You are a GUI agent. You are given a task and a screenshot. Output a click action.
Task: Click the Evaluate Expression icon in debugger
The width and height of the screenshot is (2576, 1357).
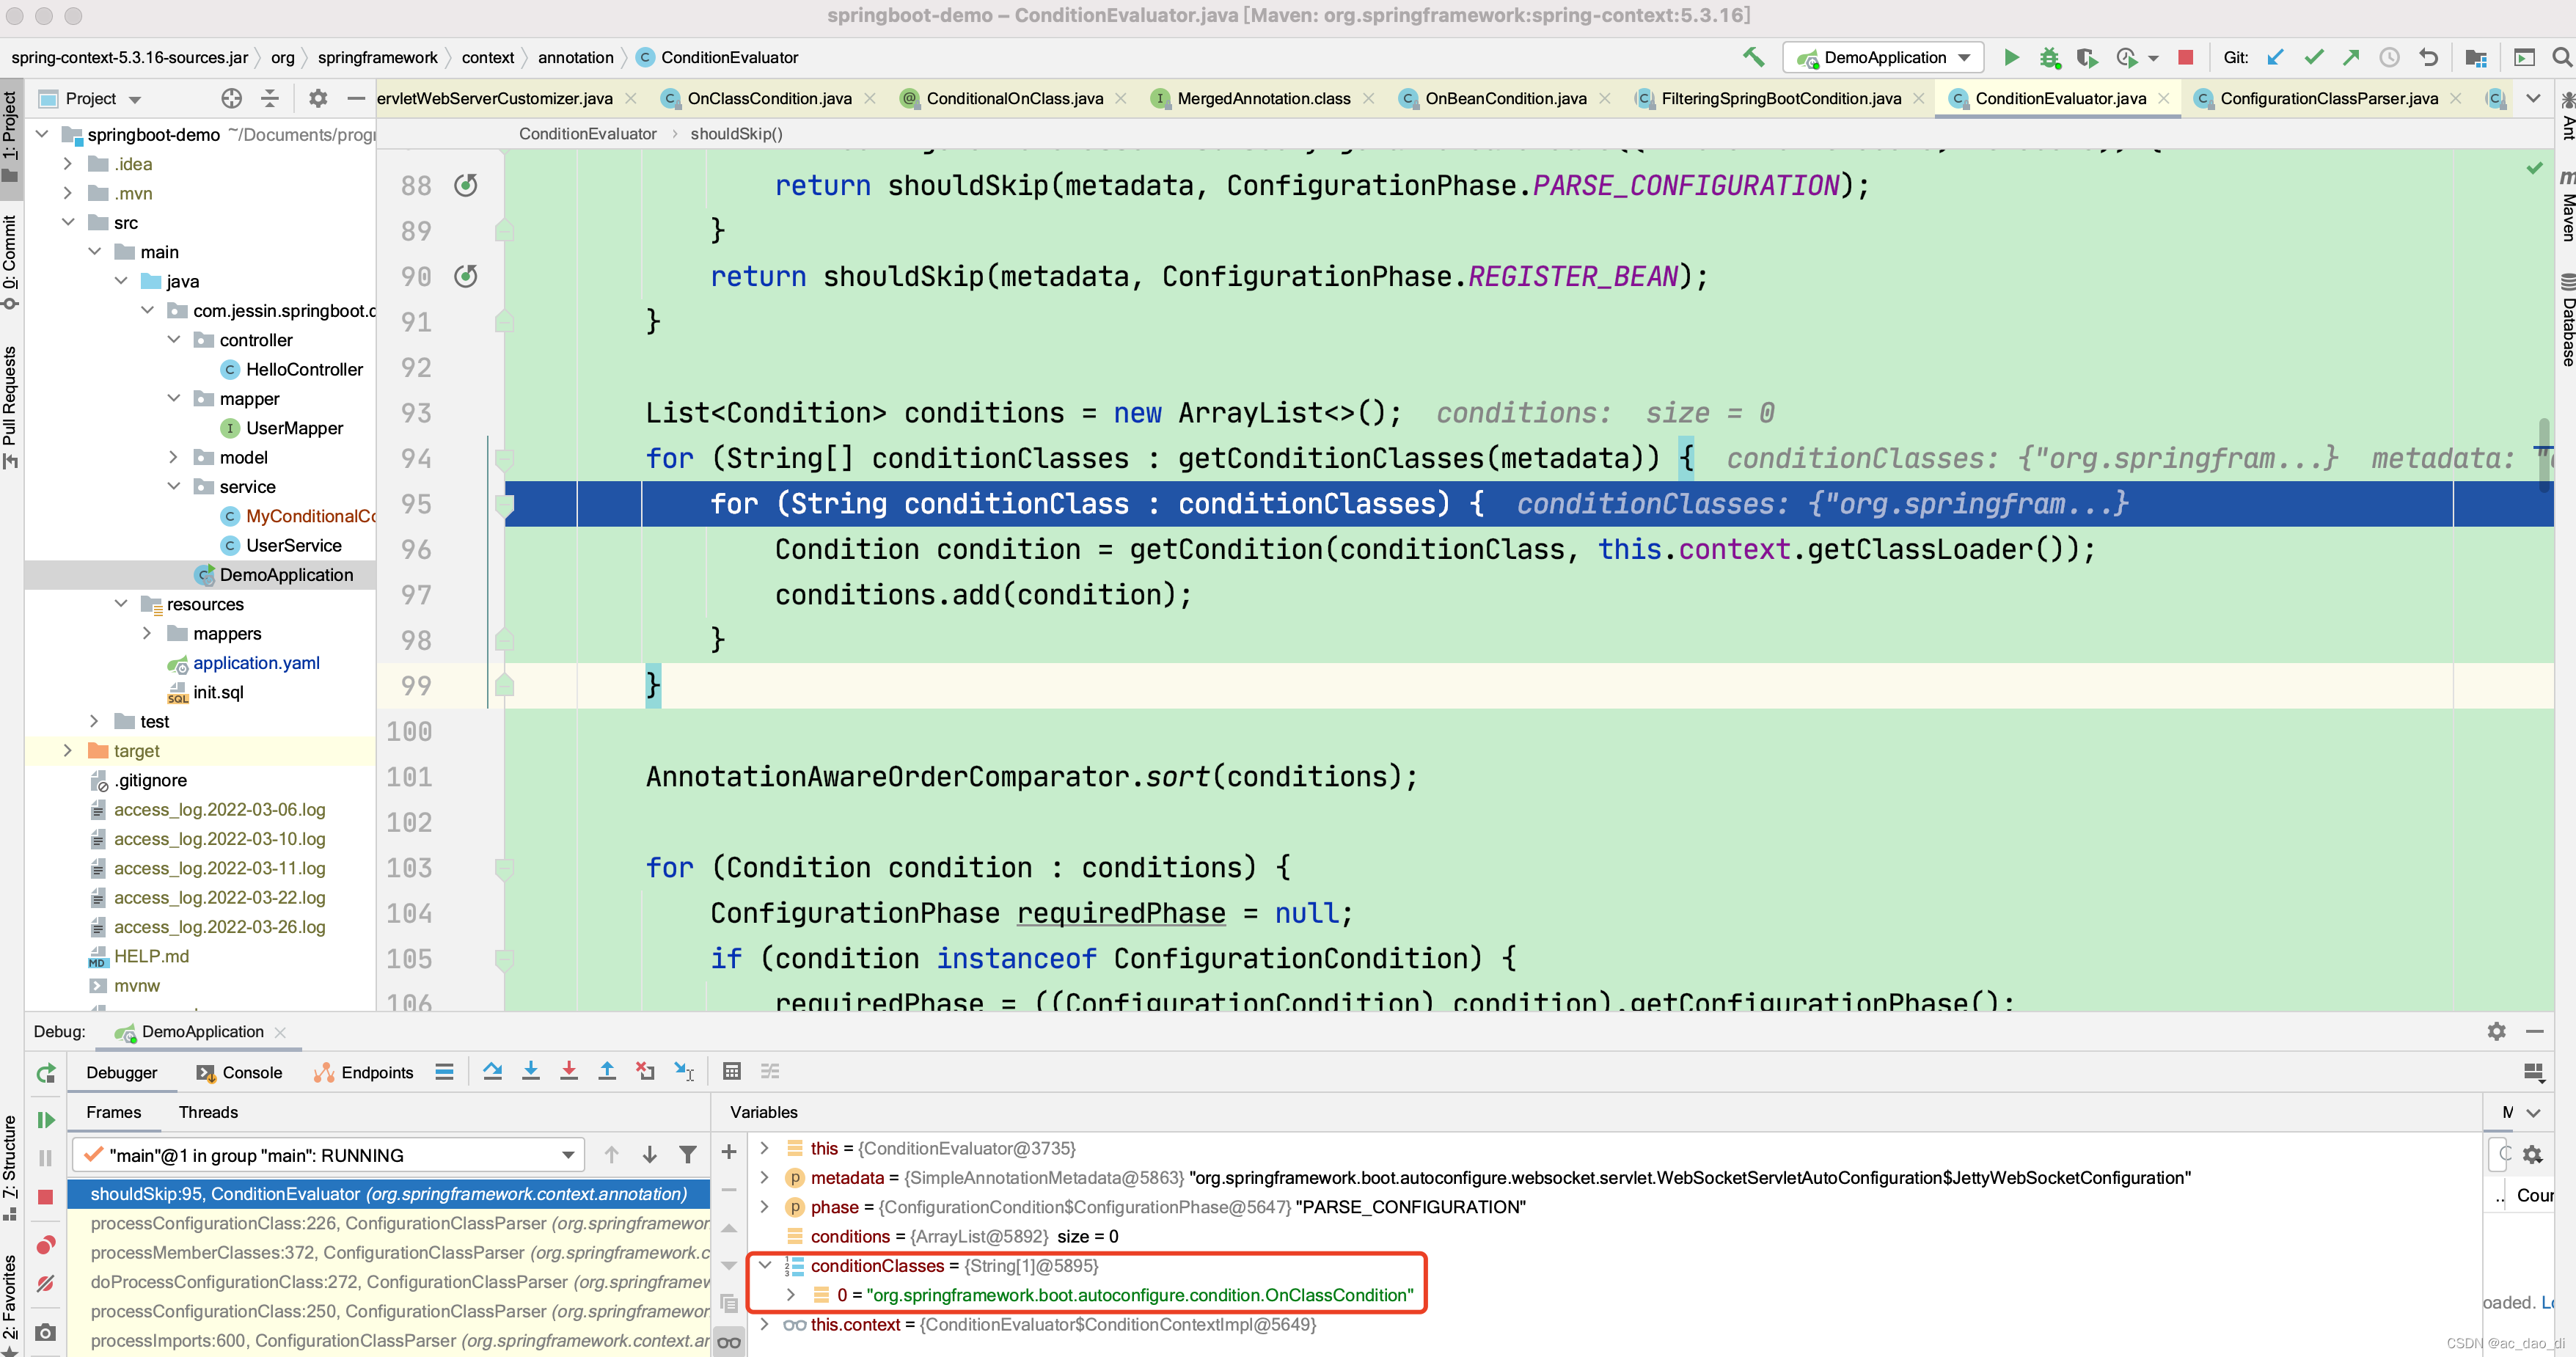(x=728, y=1071)
